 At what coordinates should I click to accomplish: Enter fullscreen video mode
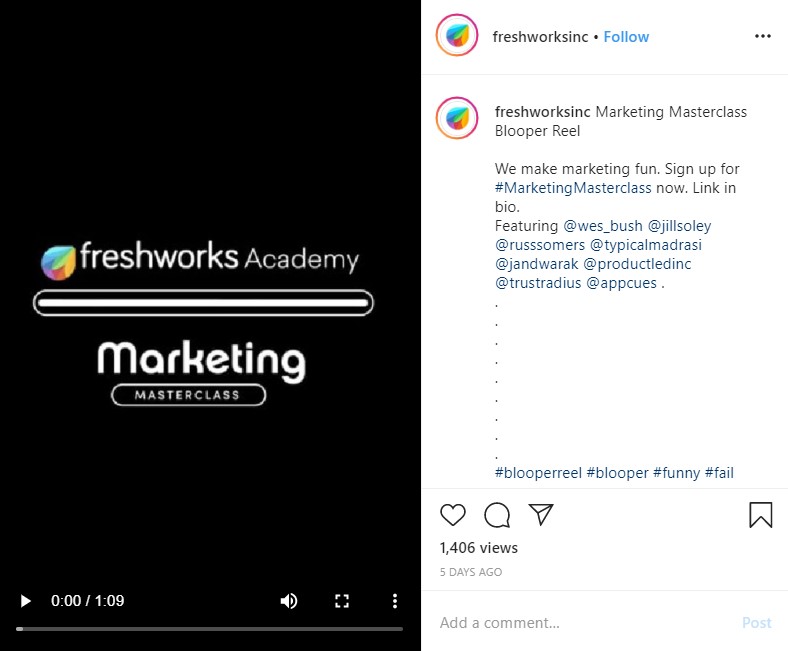pyautogui.click(x=342, y=601)
